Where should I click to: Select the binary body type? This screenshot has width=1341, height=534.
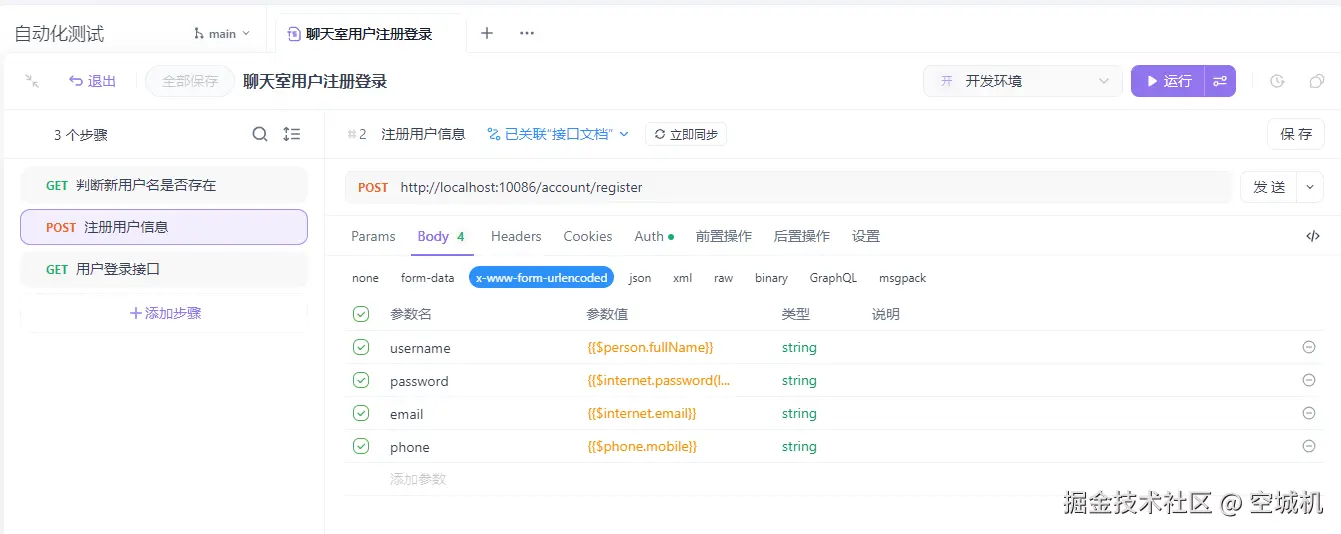coord(771,278)
